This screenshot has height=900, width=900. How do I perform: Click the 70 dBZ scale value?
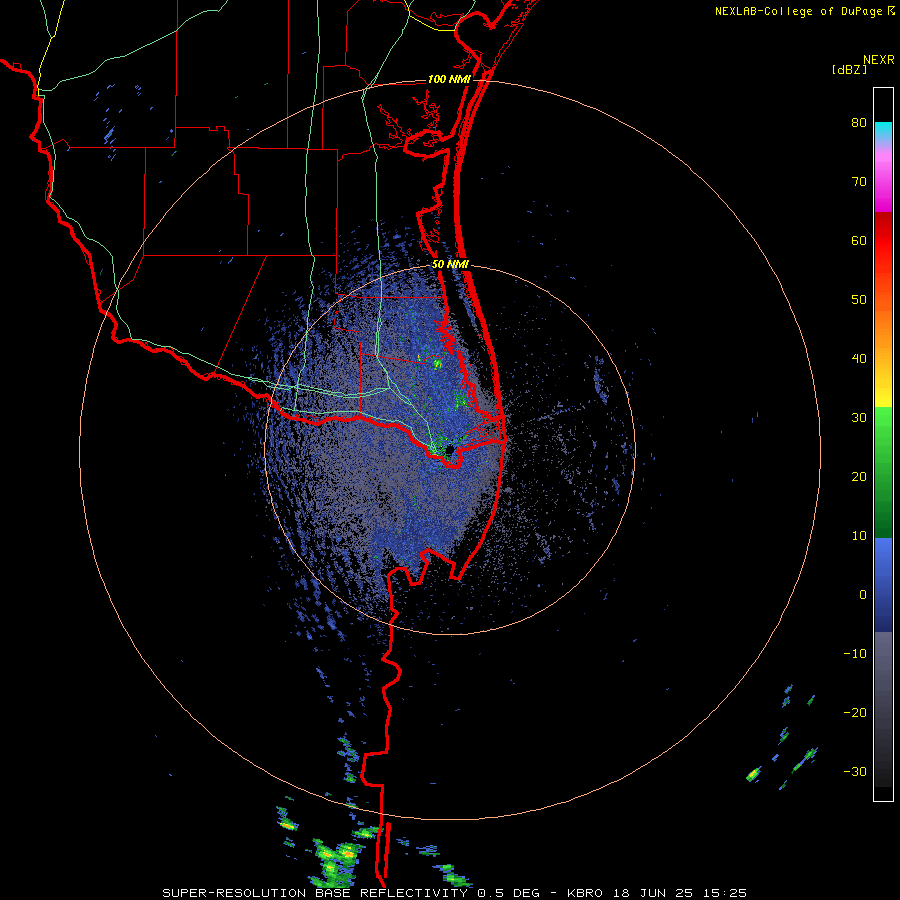click(x=859, y=182)
